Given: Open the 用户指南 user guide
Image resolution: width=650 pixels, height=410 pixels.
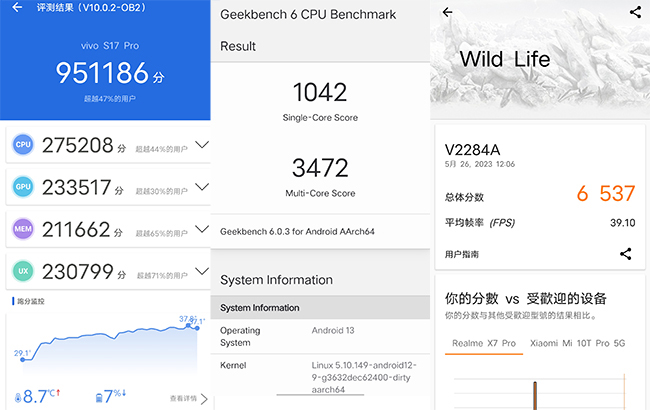Looking at the screenshot, I should tap(461, 254).
